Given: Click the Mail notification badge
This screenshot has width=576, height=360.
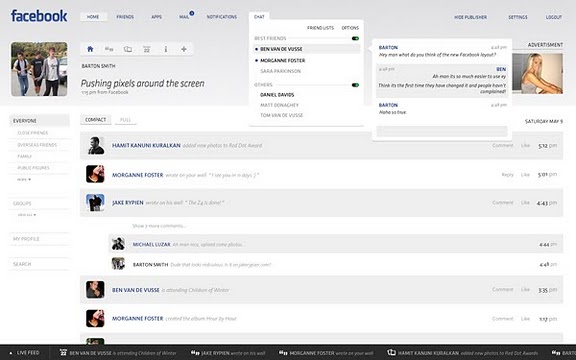Looking at the screenshot, I should coord(192,13).
